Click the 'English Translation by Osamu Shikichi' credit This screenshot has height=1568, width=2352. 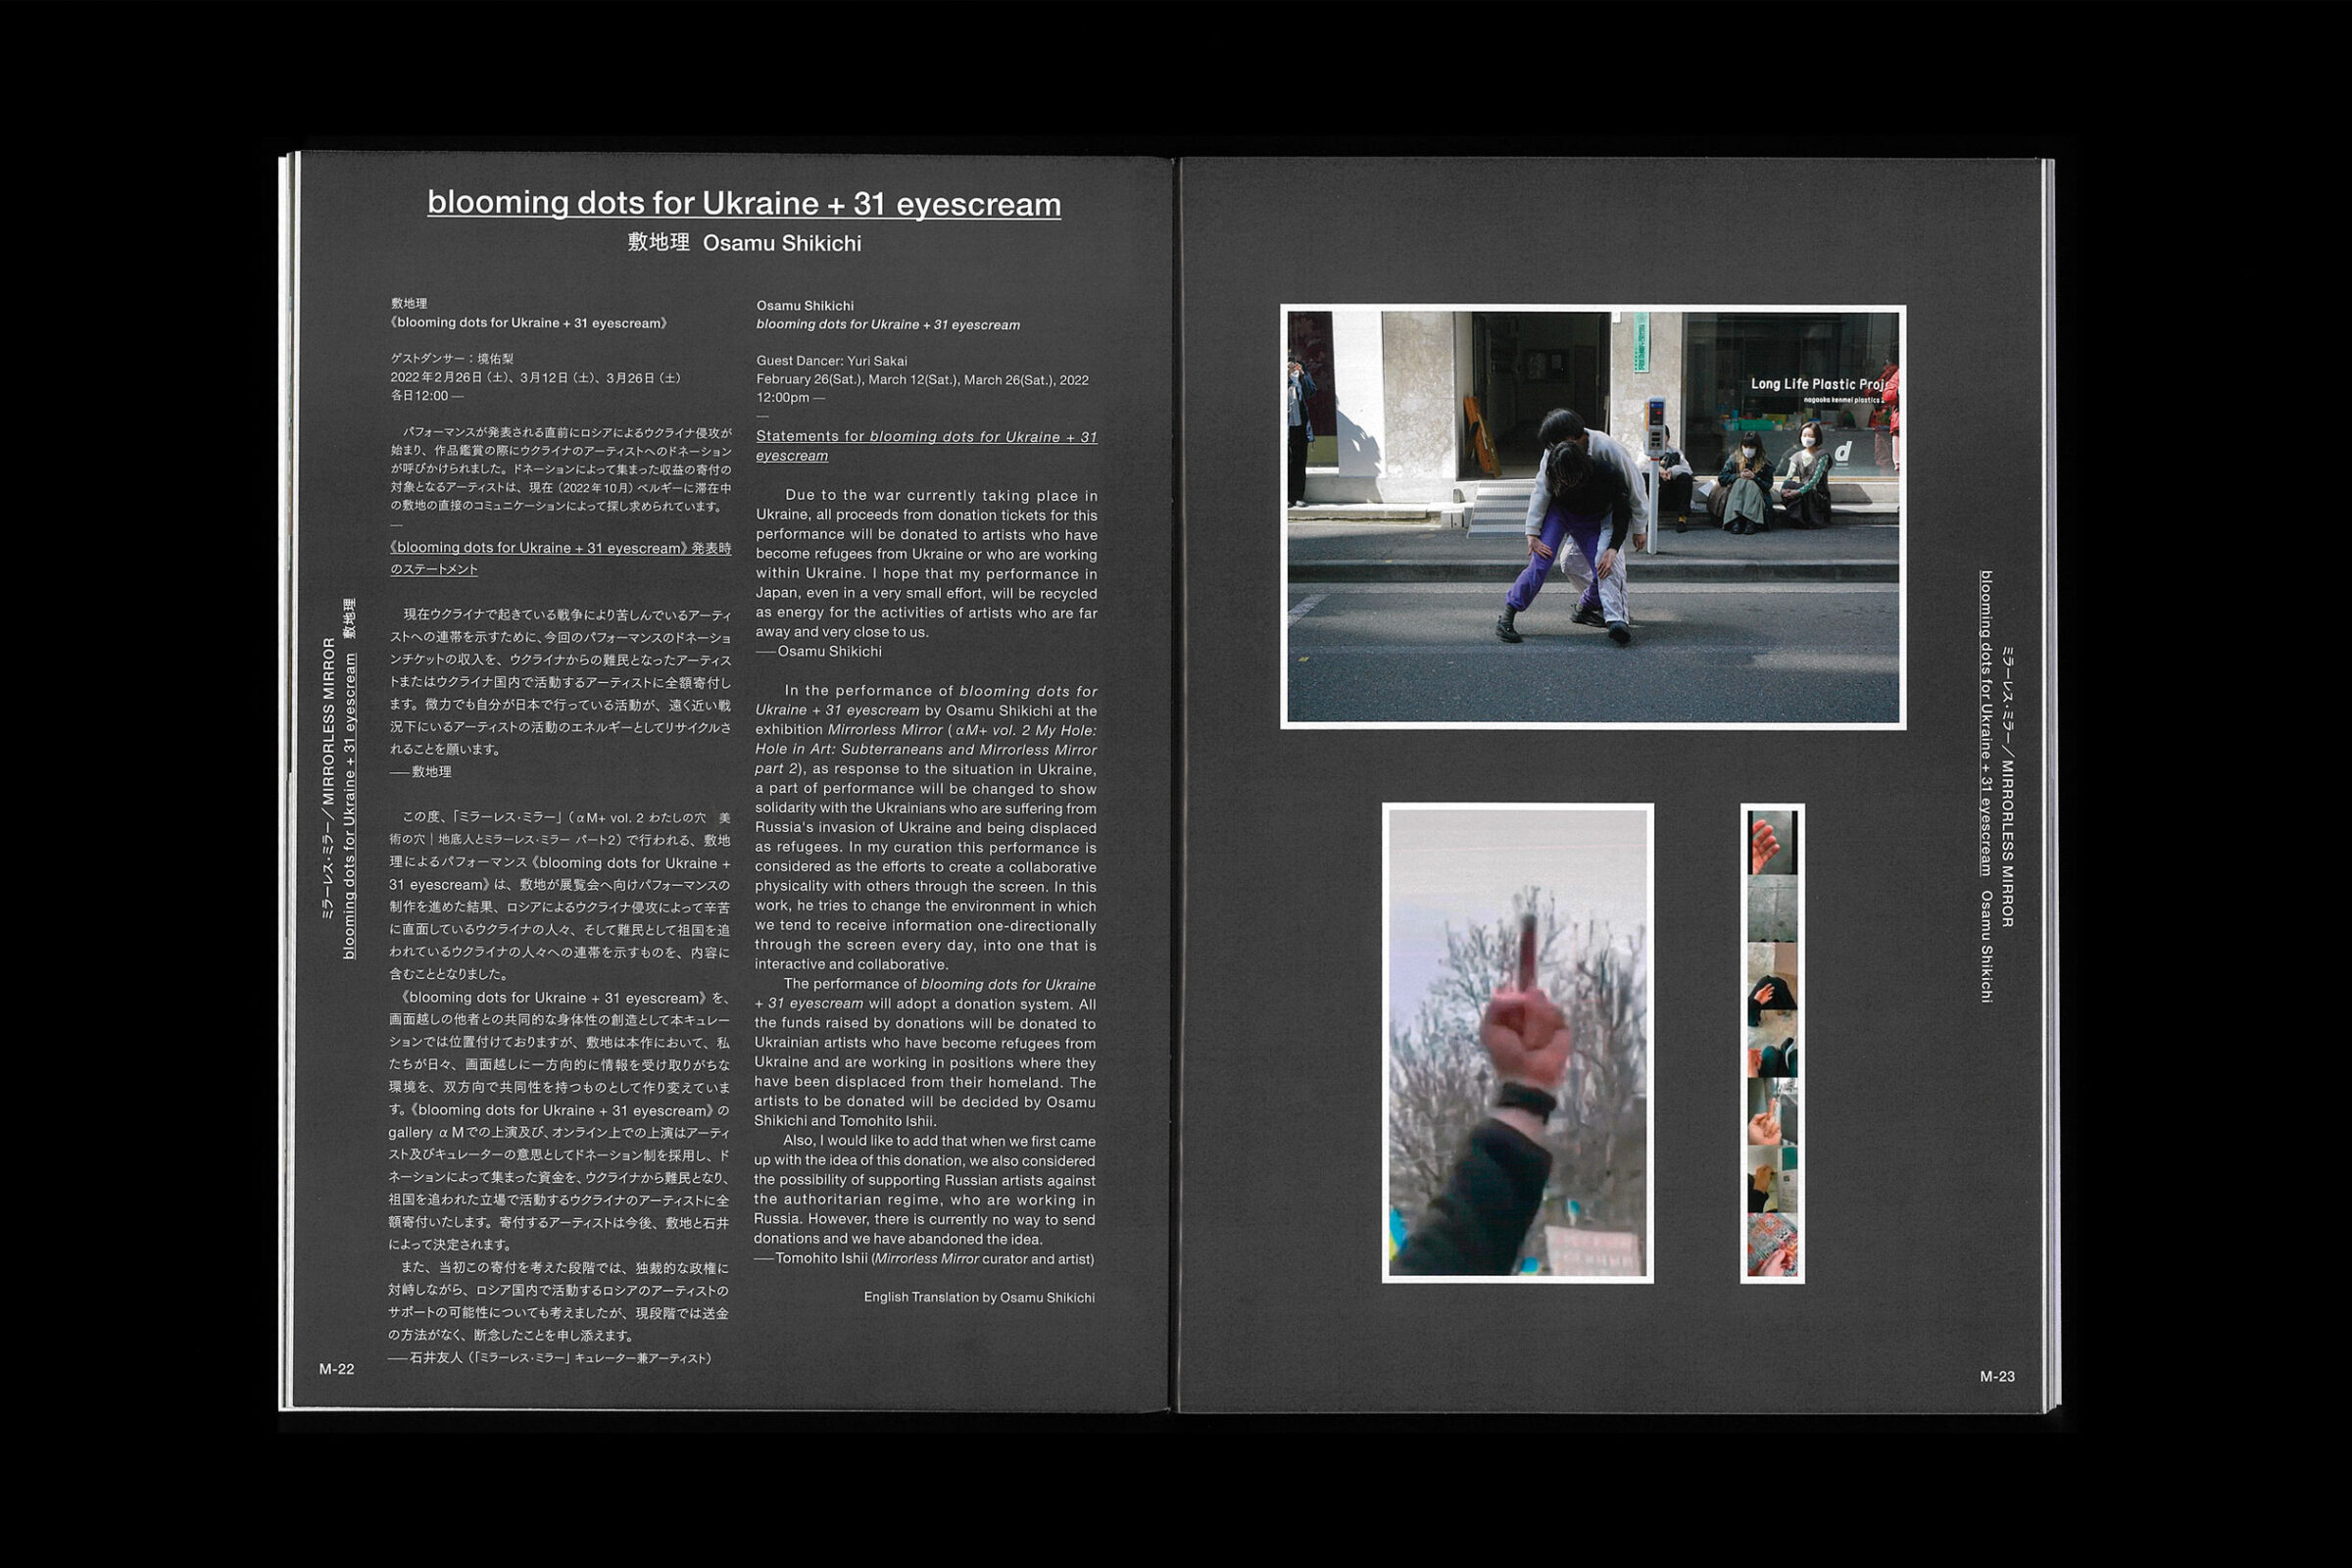click(x=978, y=1297)
